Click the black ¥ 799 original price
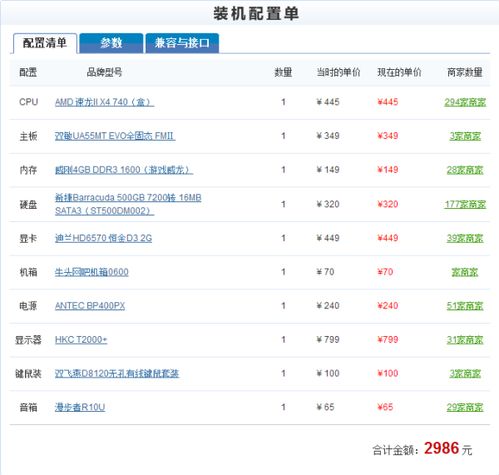 (328, 340)
